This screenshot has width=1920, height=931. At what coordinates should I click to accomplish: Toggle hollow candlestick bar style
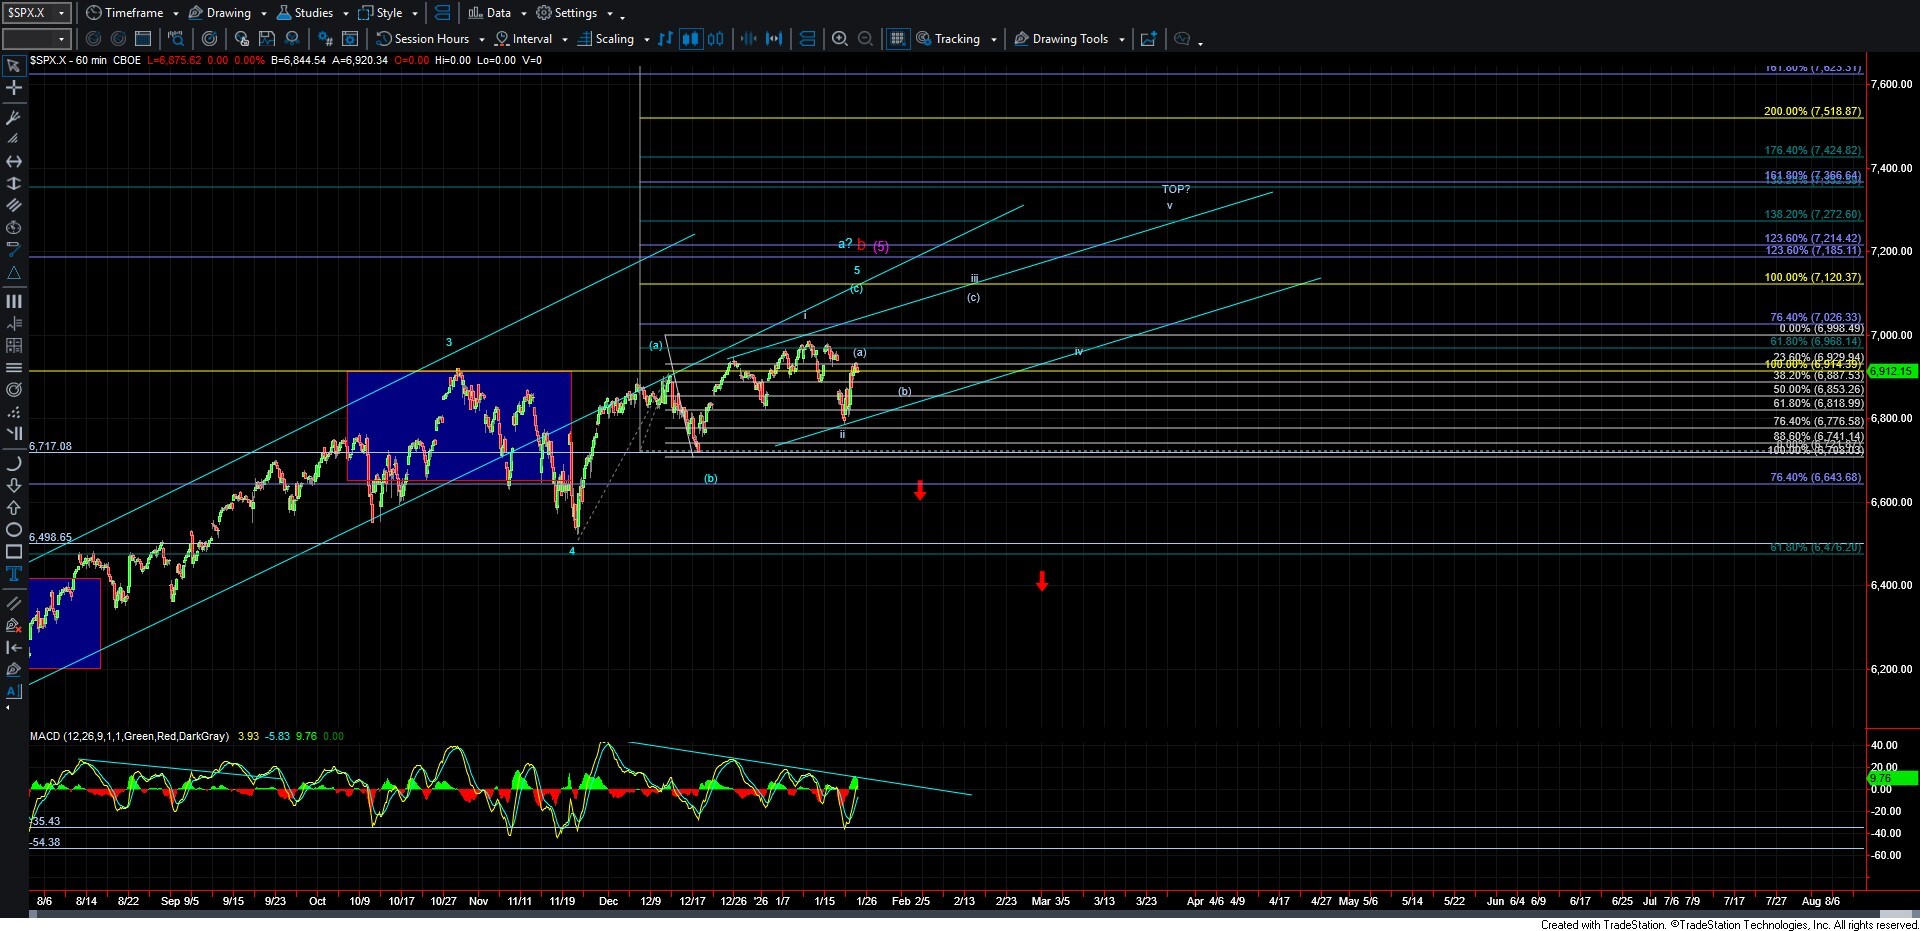tap(715, 39)
